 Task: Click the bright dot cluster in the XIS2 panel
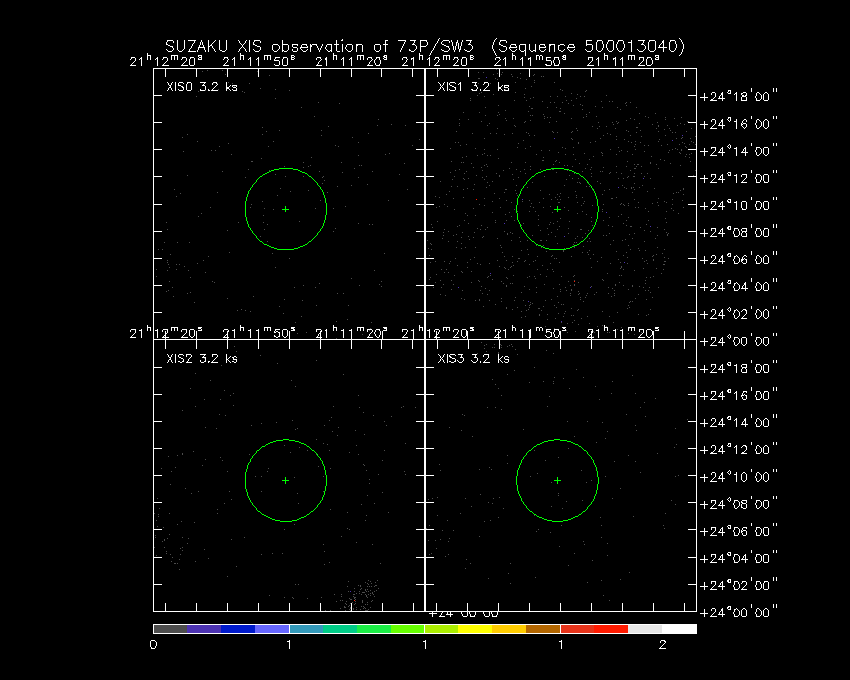click(x=360, y=595)
